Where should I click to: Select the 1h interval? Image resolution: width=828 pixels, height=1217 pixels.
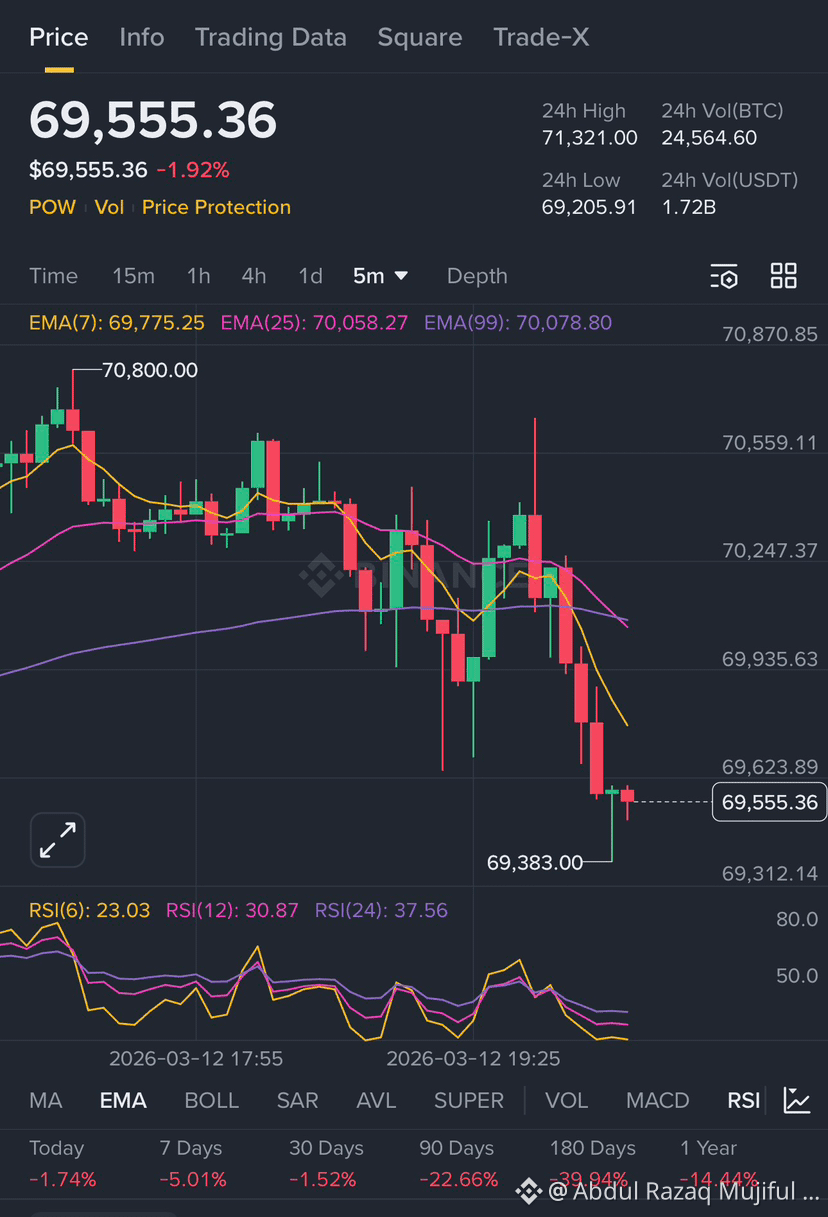(x=199, y=276)
